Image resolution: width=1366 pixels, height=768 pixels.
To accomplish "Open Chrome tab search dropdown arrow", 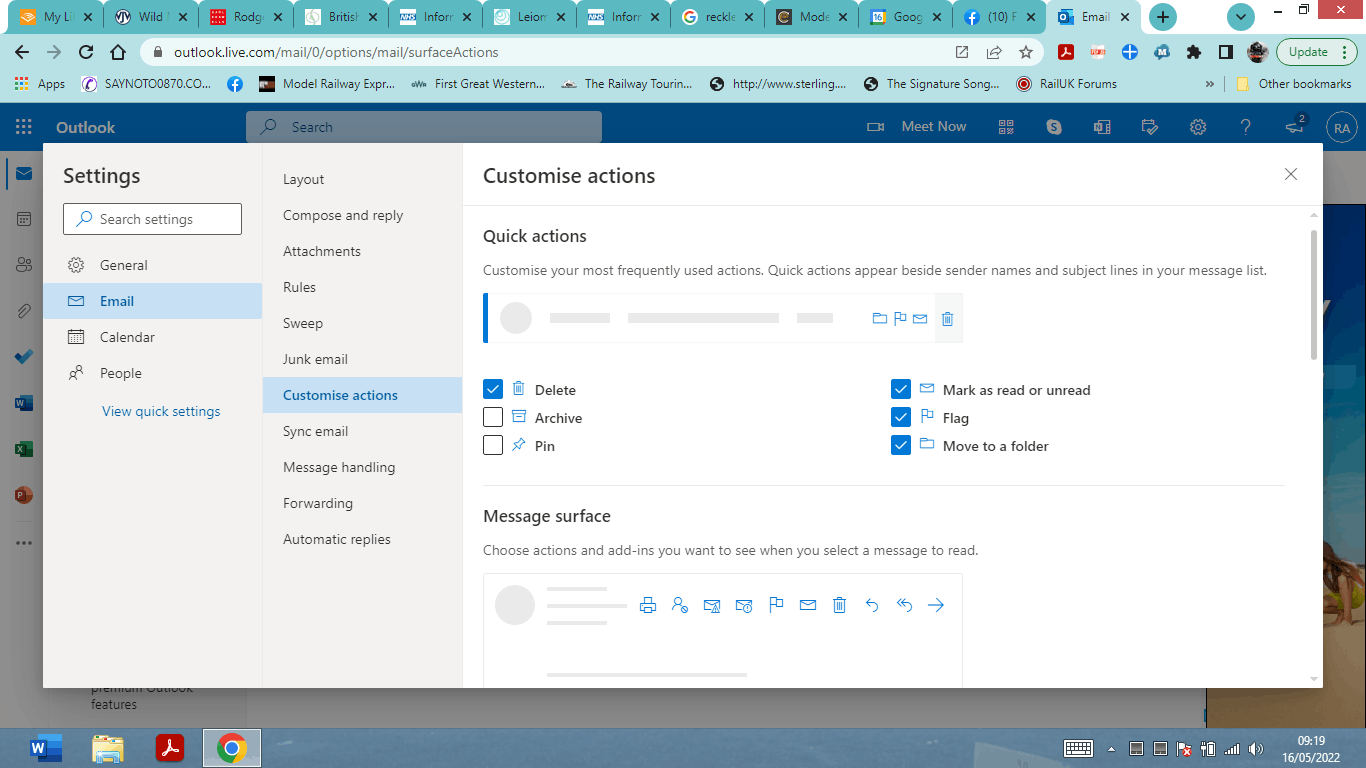I will coord(1241,17).
